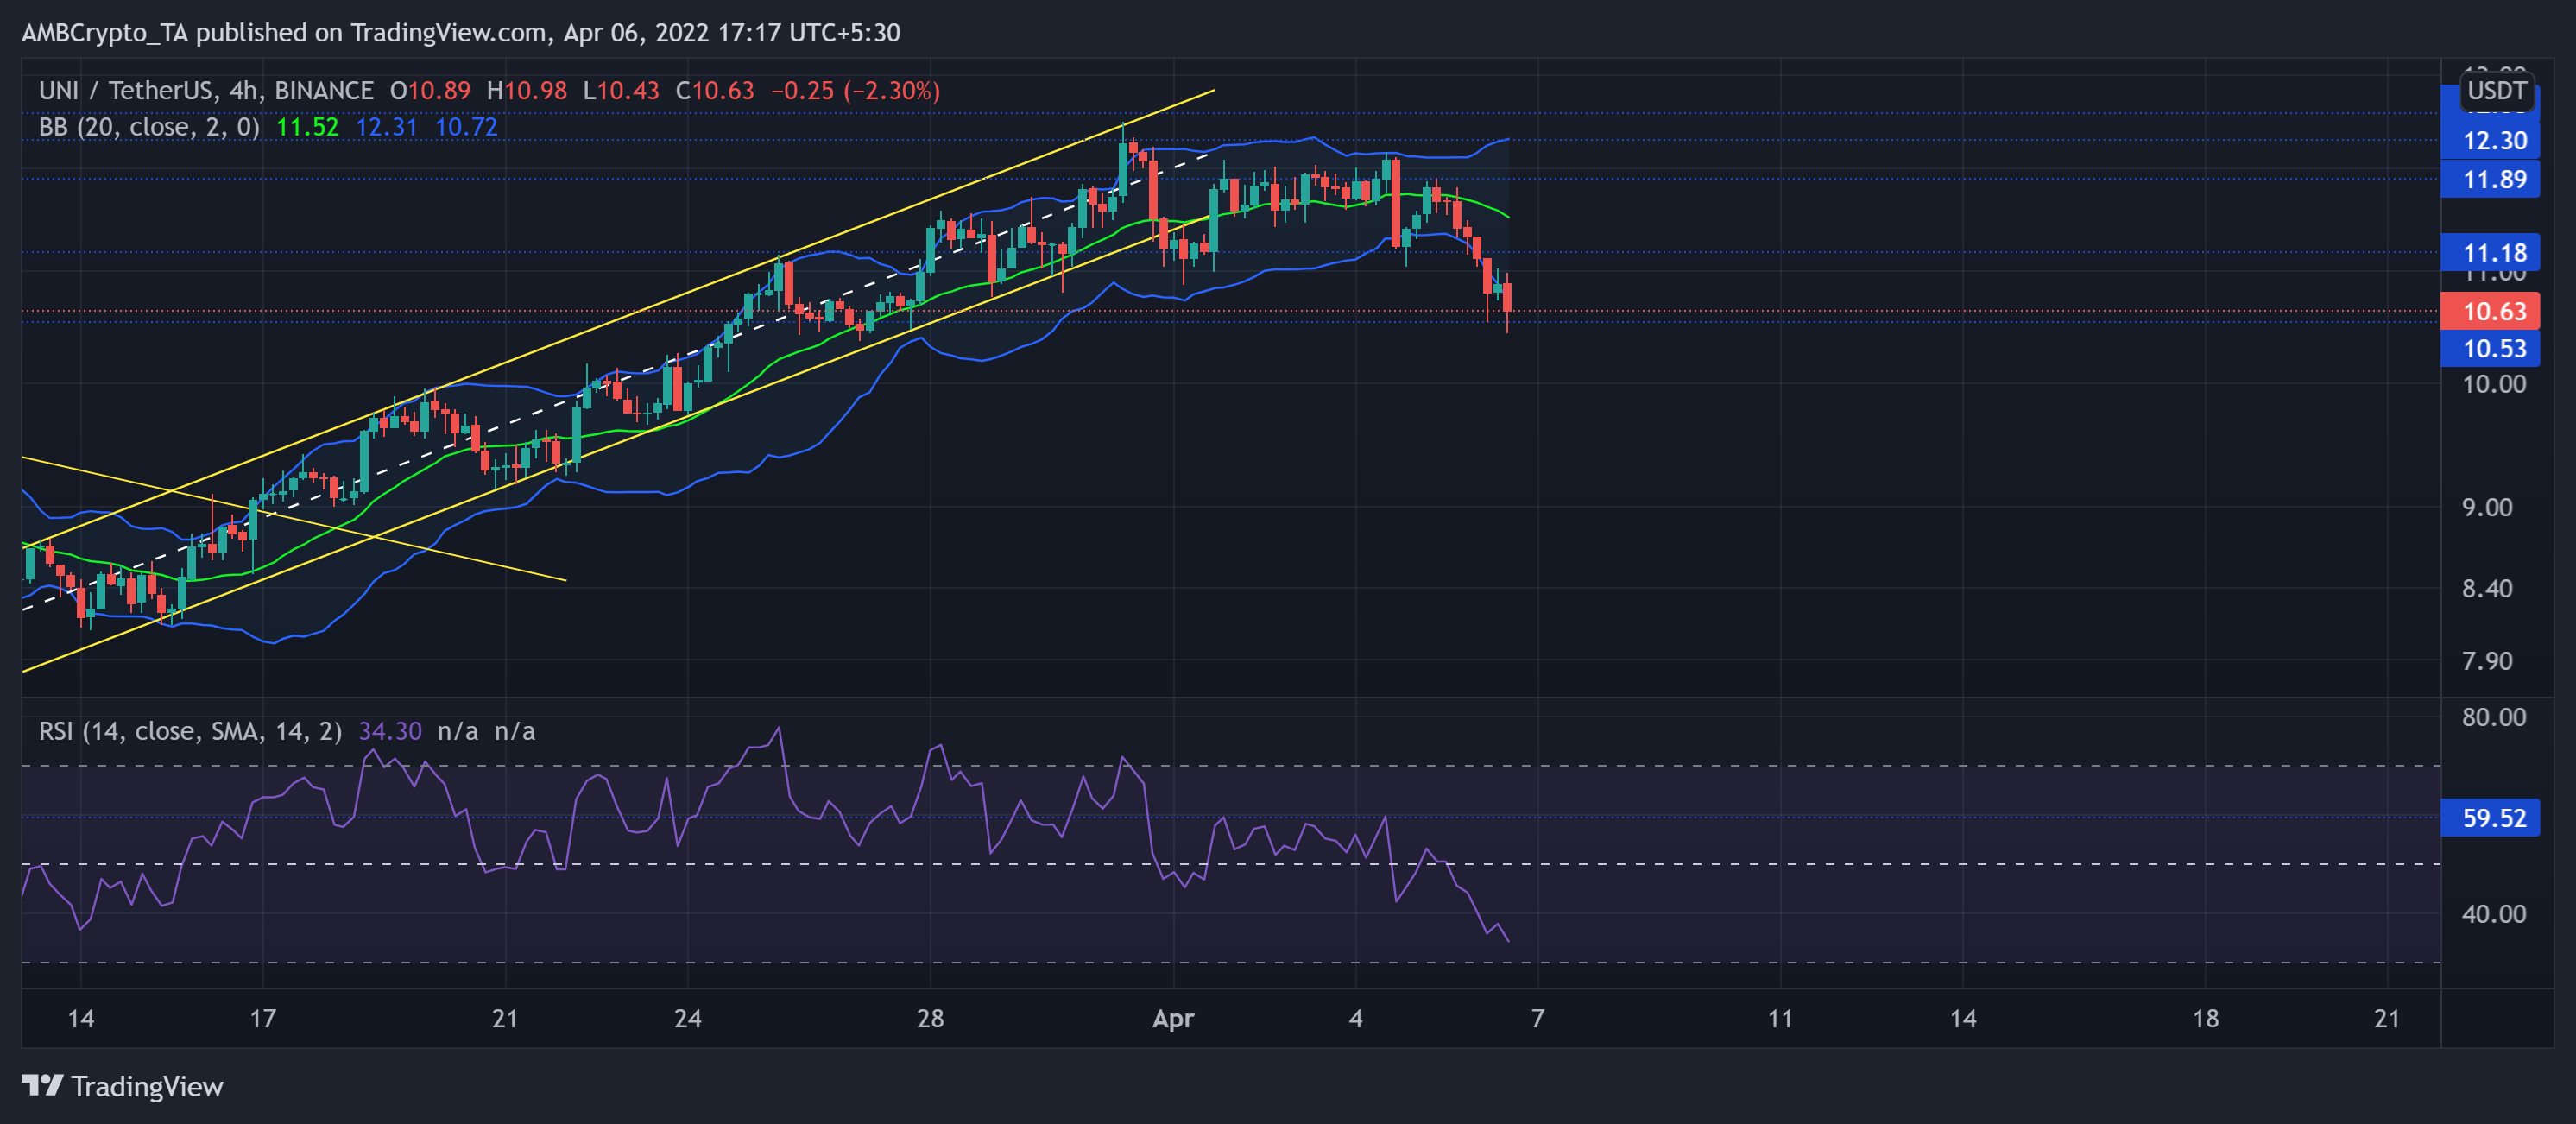Click the 10.00 label on price scale
Viewport: 2576px width, 1124px height.
[x=2493, y=384]
